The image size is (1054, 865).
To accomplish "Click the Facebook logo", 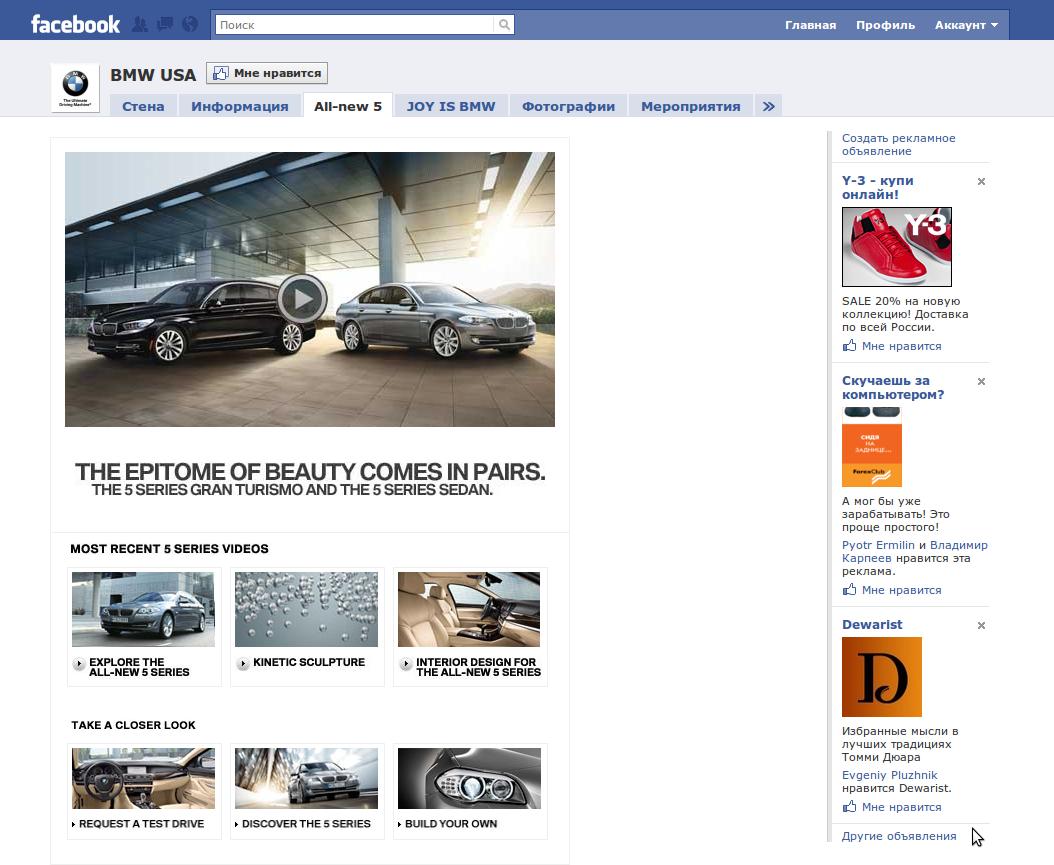I will tap(75, 25).
